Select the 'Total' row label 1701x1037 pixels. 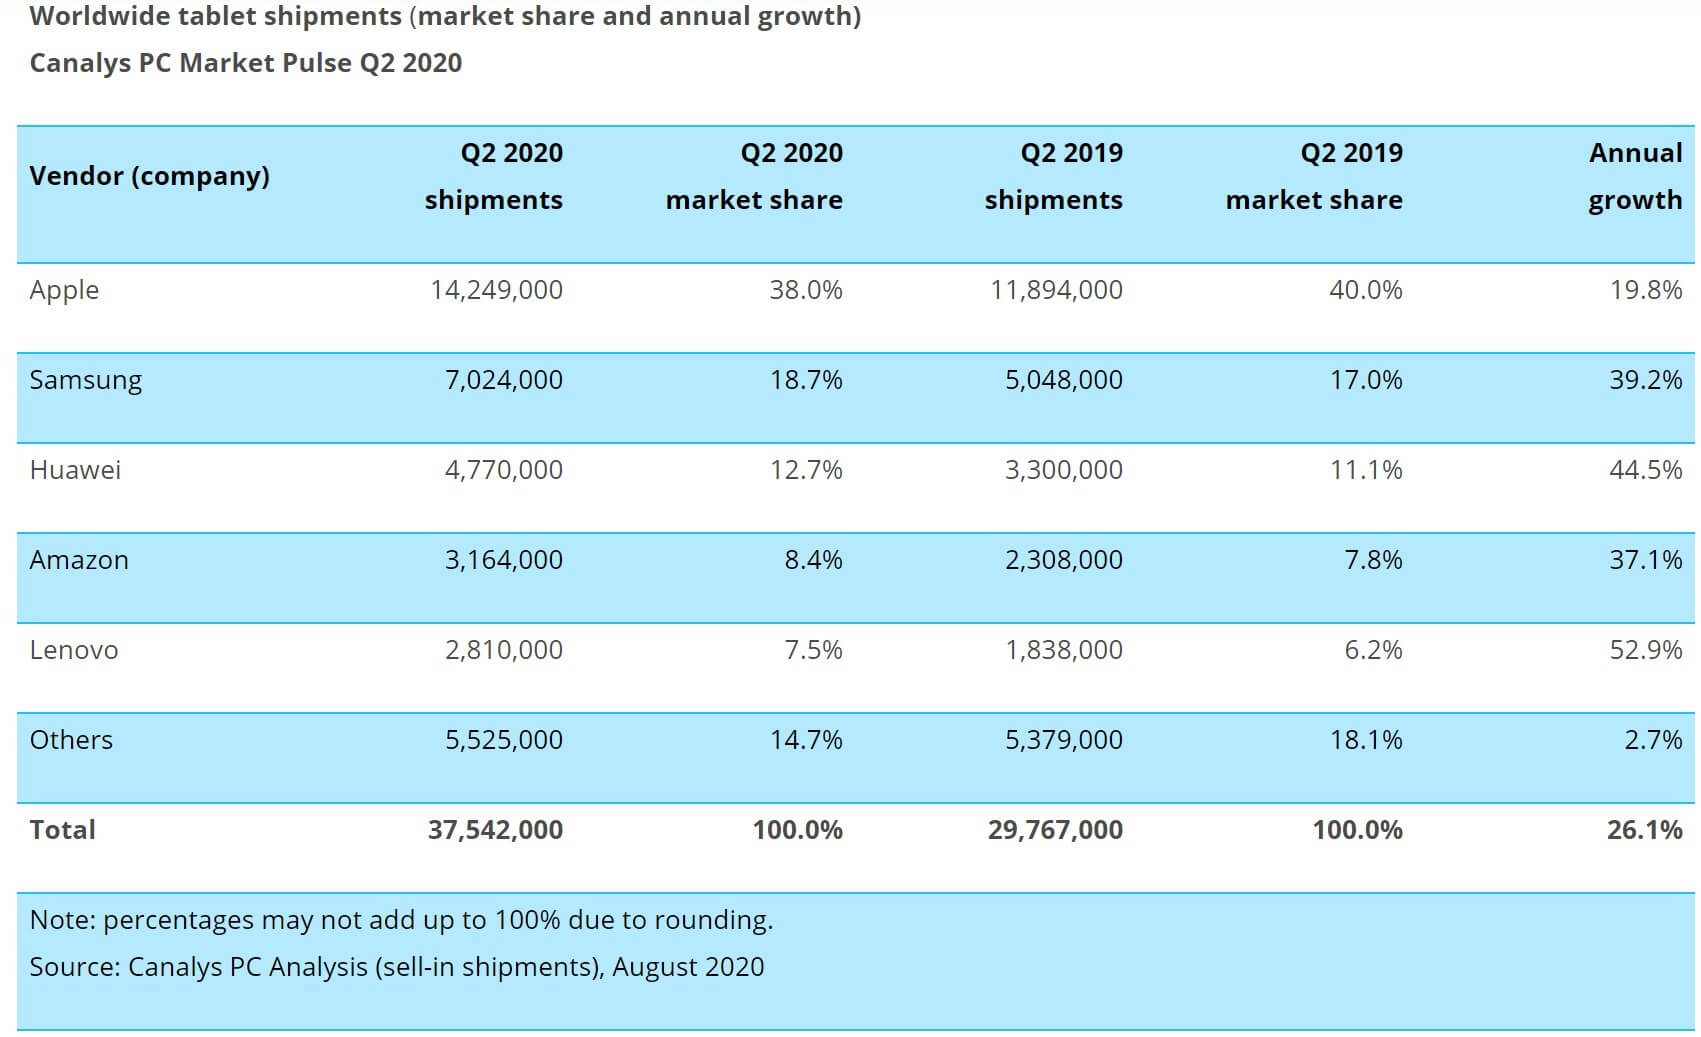[x=63, y=830]
